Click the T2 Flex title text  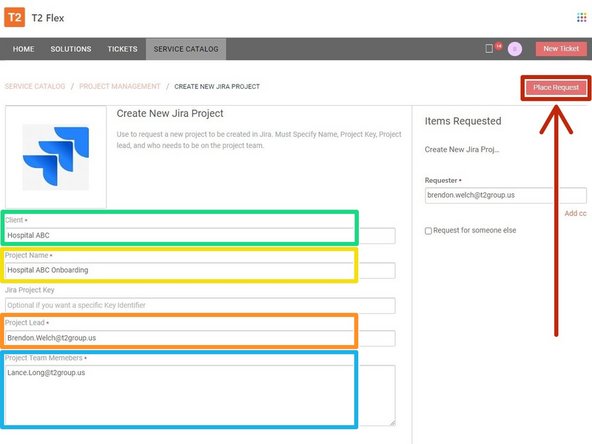point(48,18)
